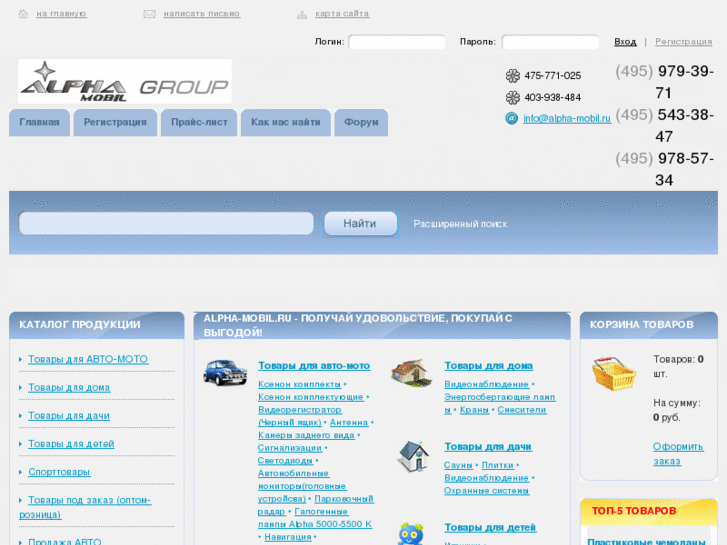Open the 'Камеры заднего вида' link
Screen dimensions: 727x545
[306, 436]
